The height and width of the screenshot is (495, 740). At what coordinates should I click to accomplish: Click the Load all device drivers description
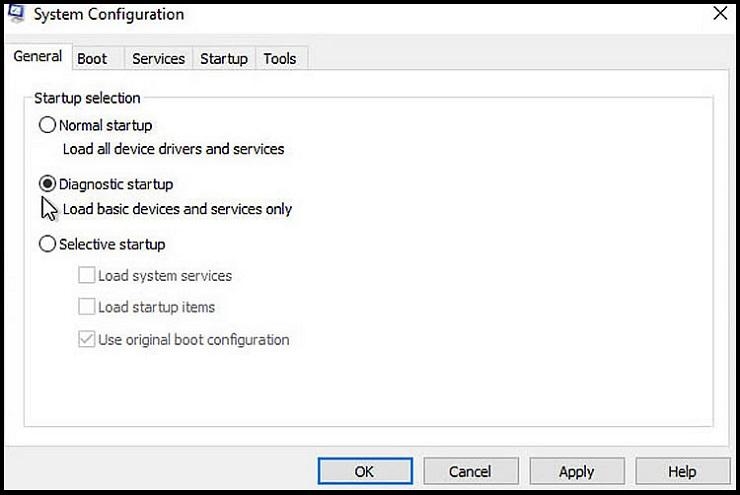click(174, 149)
